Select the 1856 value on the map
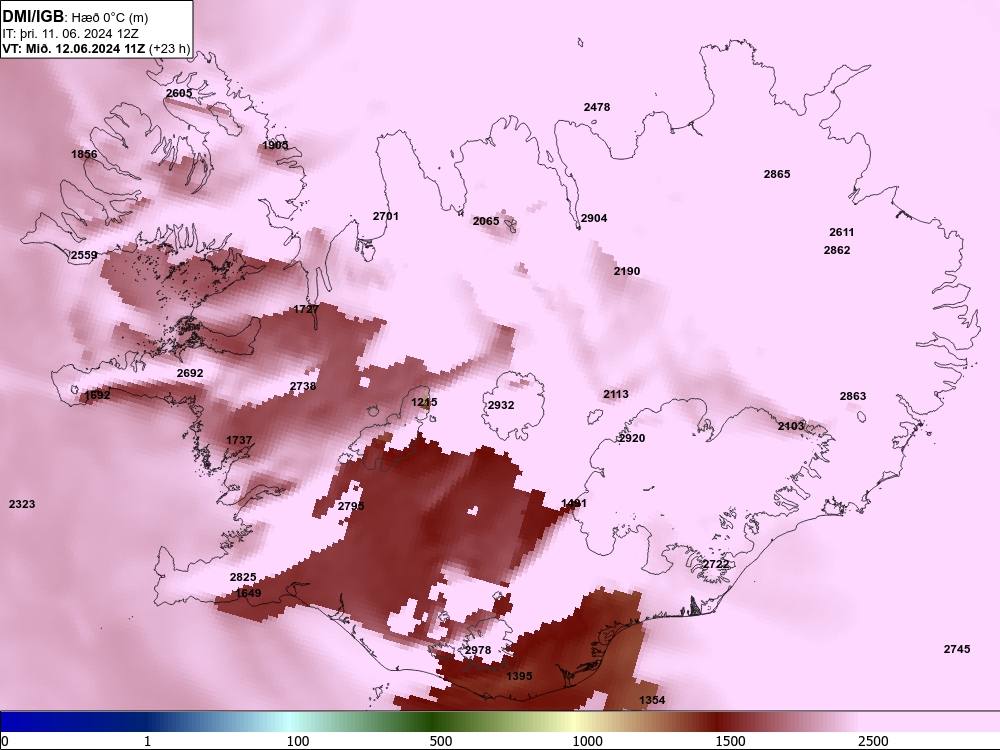This screenshot has width=1000, height=750. [84, 154]
